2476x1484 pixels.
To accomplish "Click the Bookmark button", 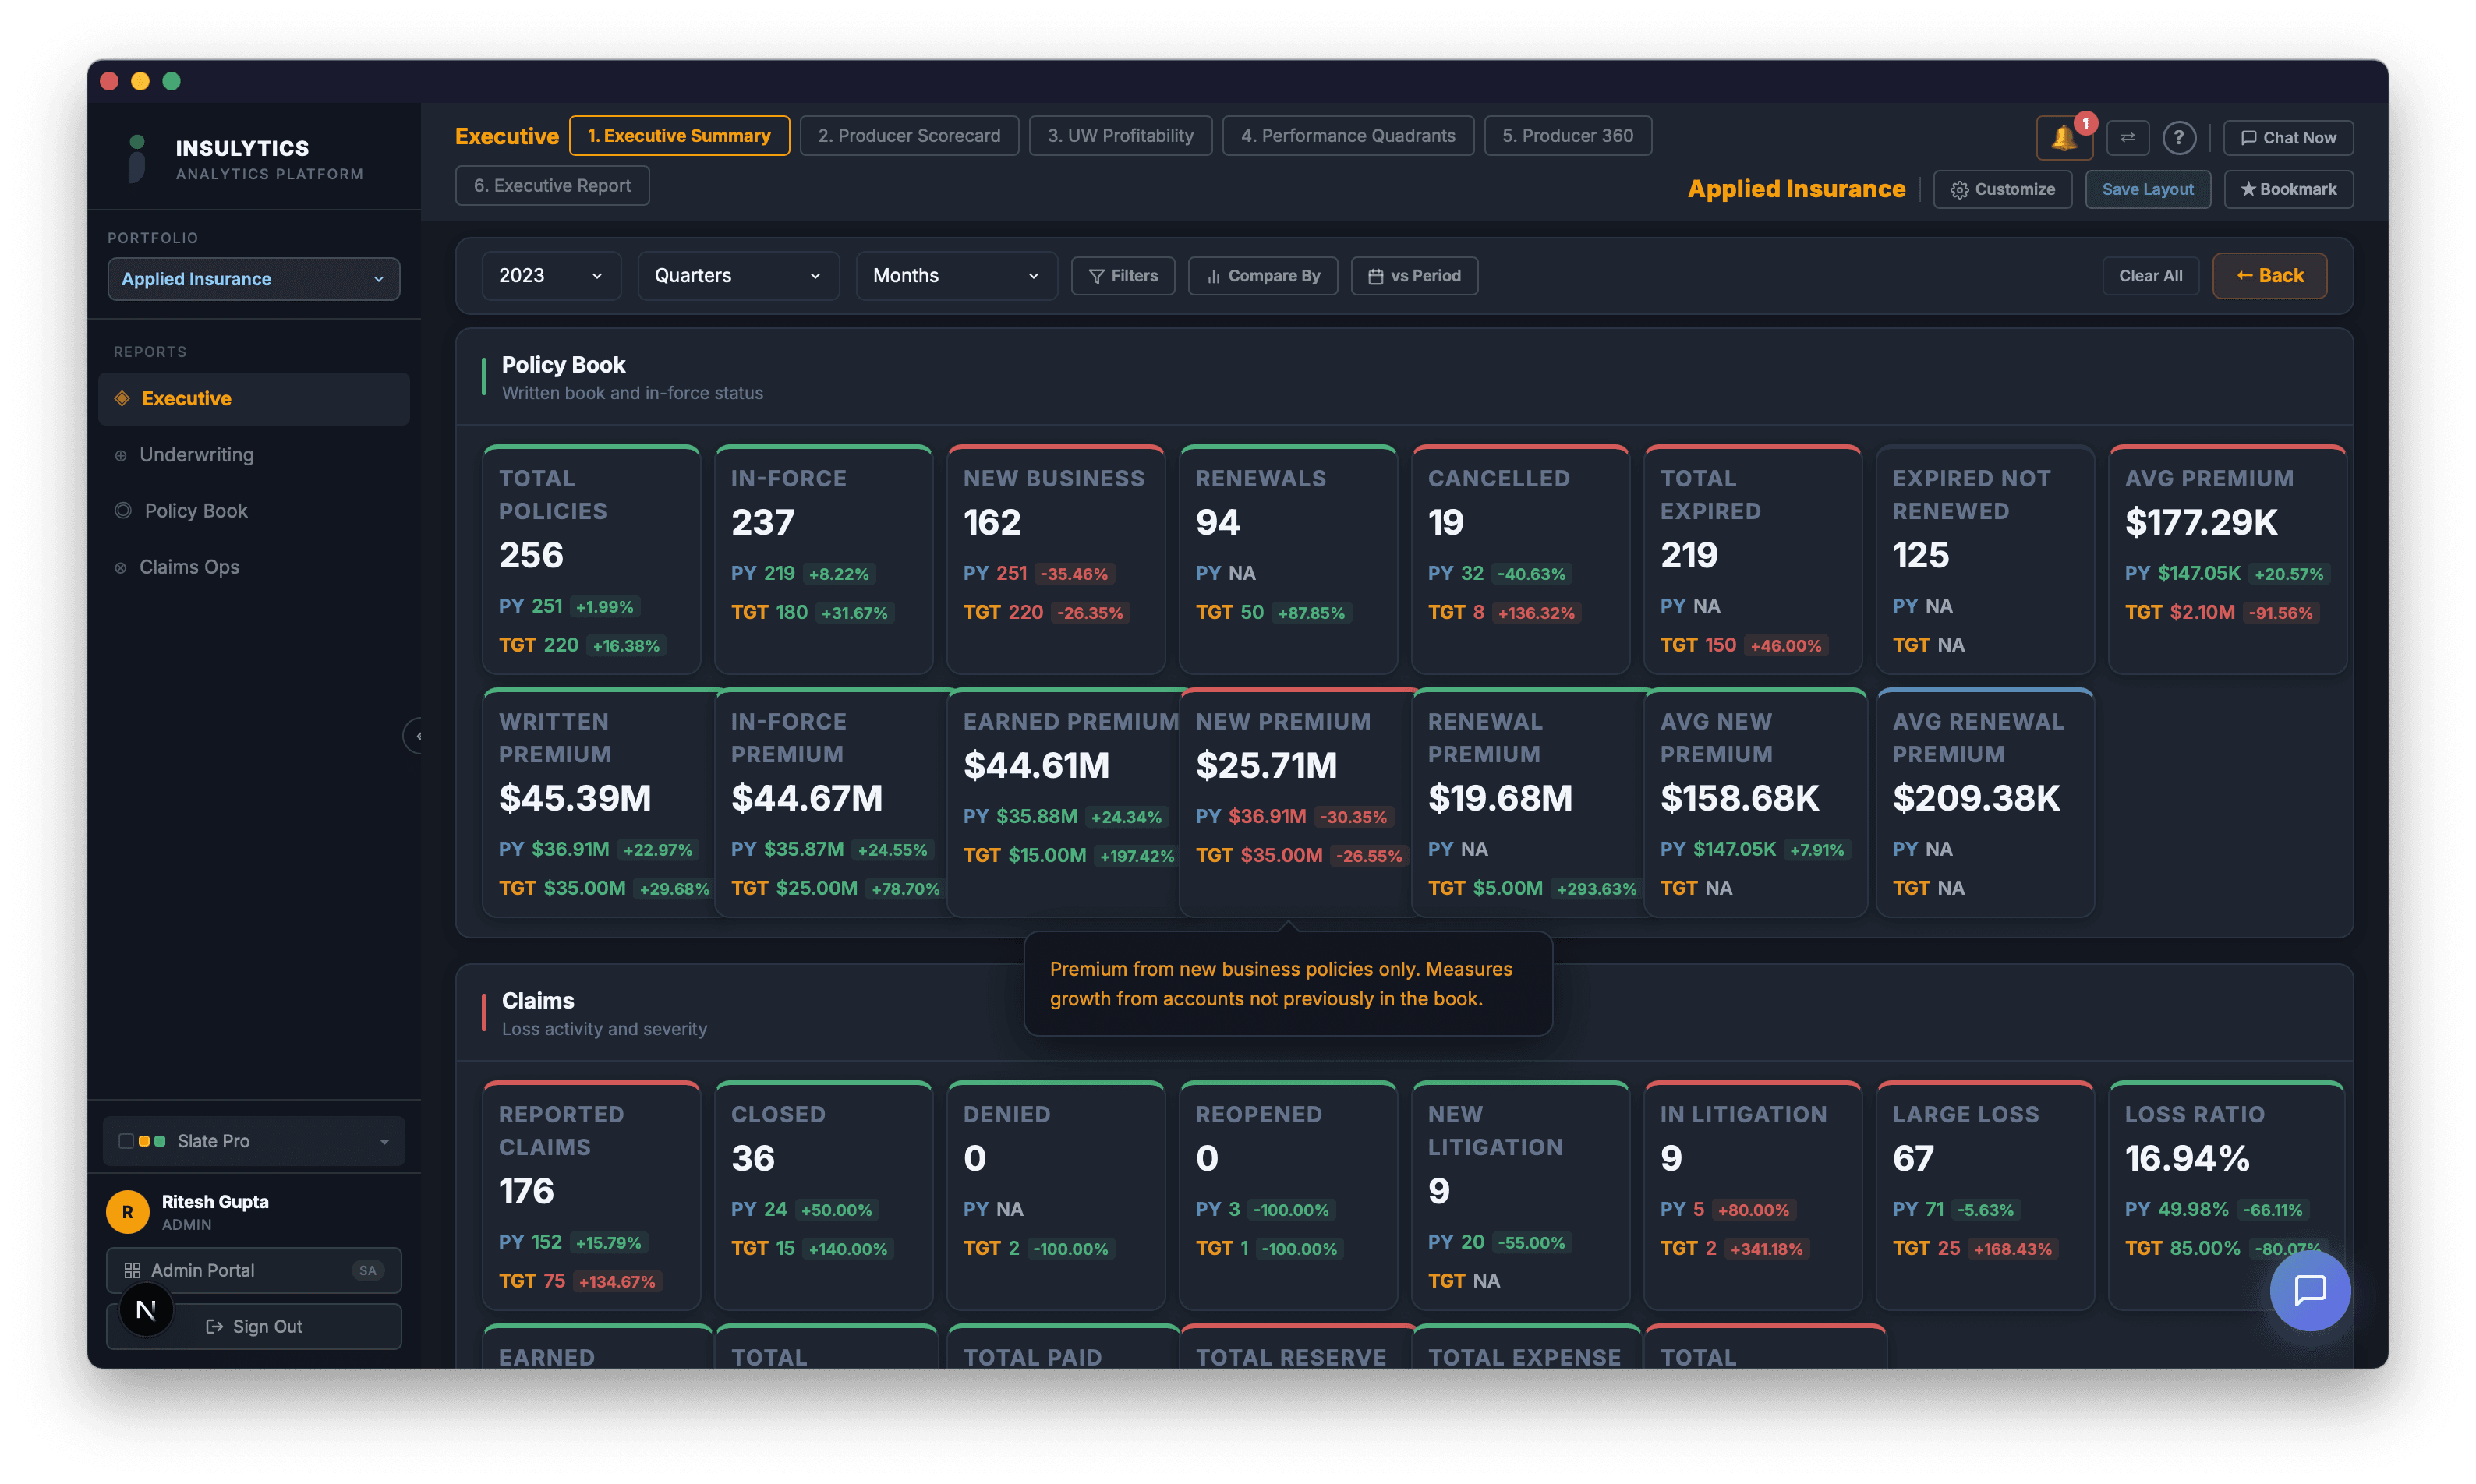I will tap(2288, 189).
